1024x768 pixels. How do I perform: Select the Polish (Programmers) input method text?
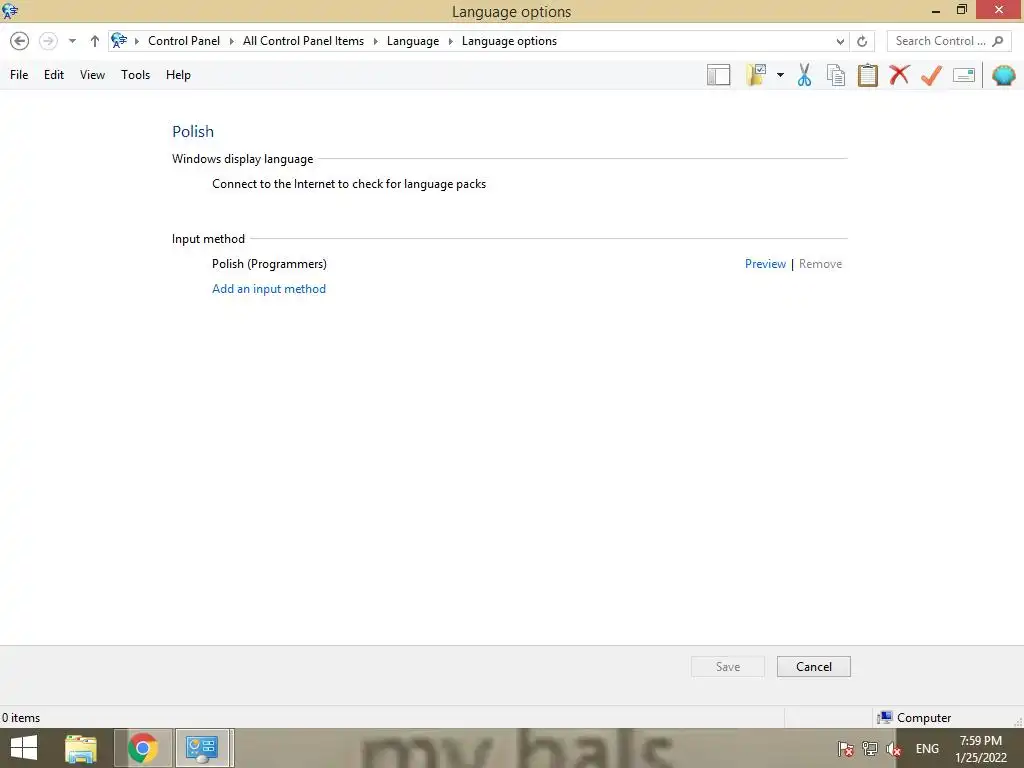click(x=269, y=264)
